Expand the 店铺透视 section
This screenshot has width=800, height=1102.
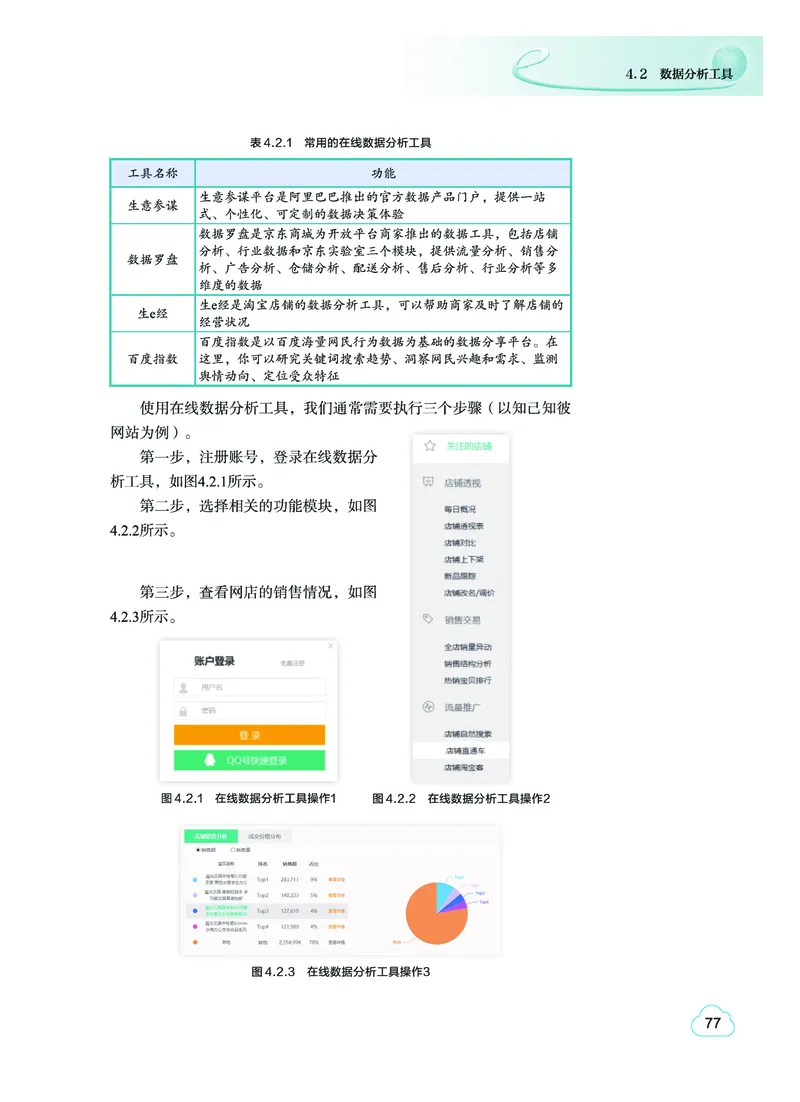click(462, 482)
